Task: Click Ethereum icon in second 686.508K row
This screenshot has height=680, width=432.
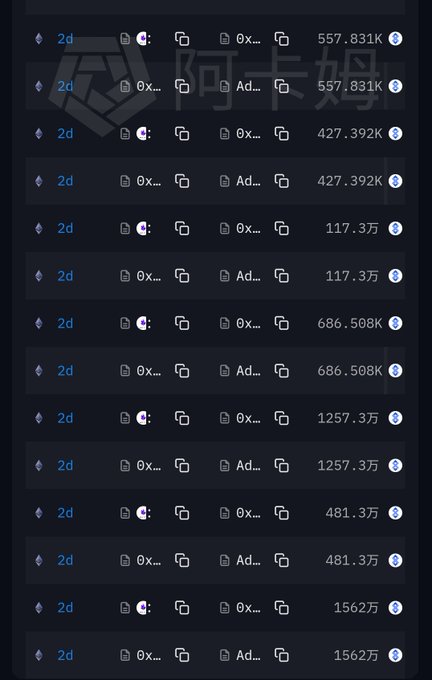Action: point(39,371)
